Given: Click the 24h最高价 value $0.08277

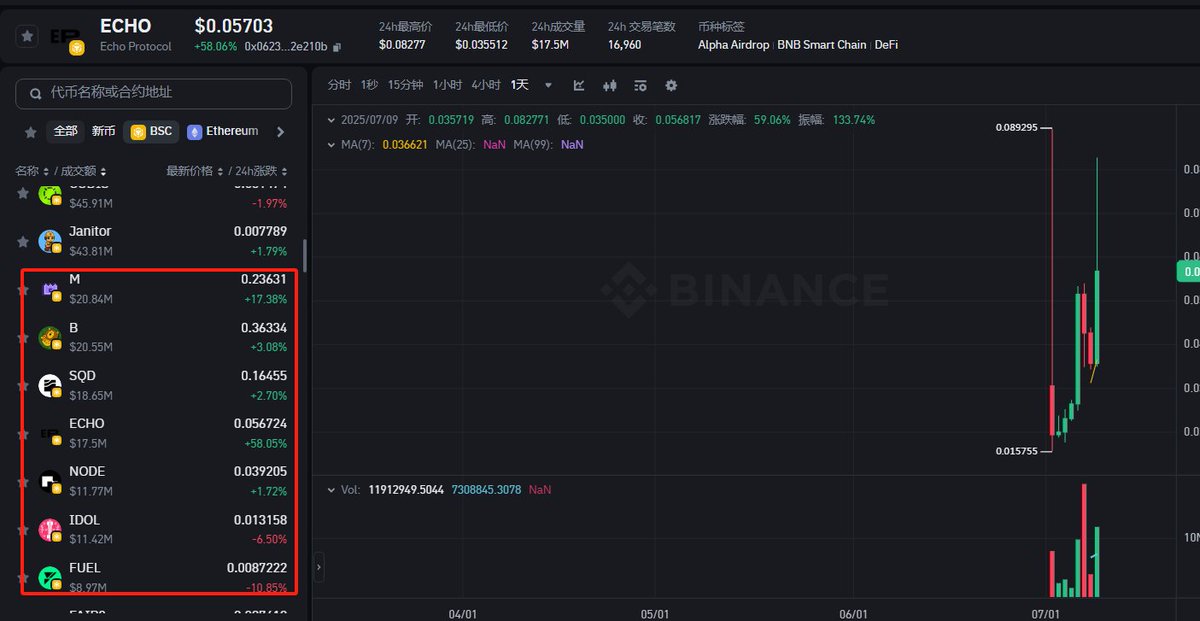Looking at the screenshot, I should (402, 45).
